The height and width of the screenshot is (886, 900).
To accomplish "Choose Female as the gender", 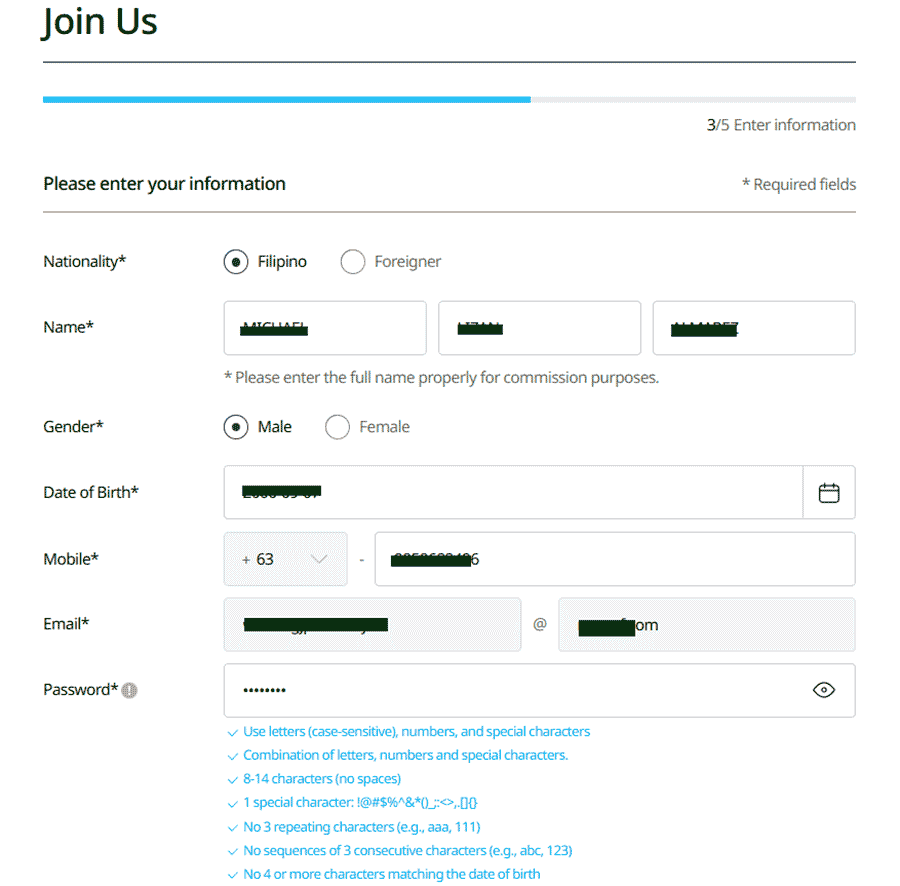I will click(338, 427).
